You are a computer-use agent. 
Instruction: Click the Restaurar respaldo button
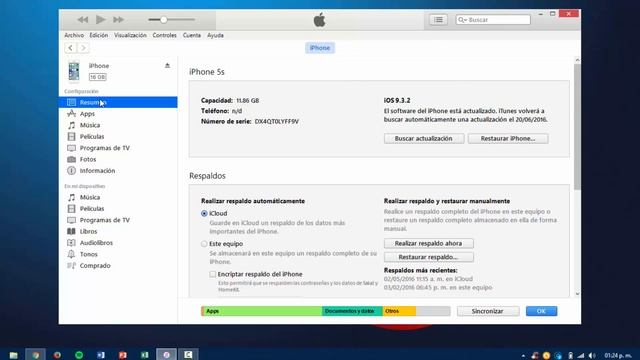click(429, 257)
